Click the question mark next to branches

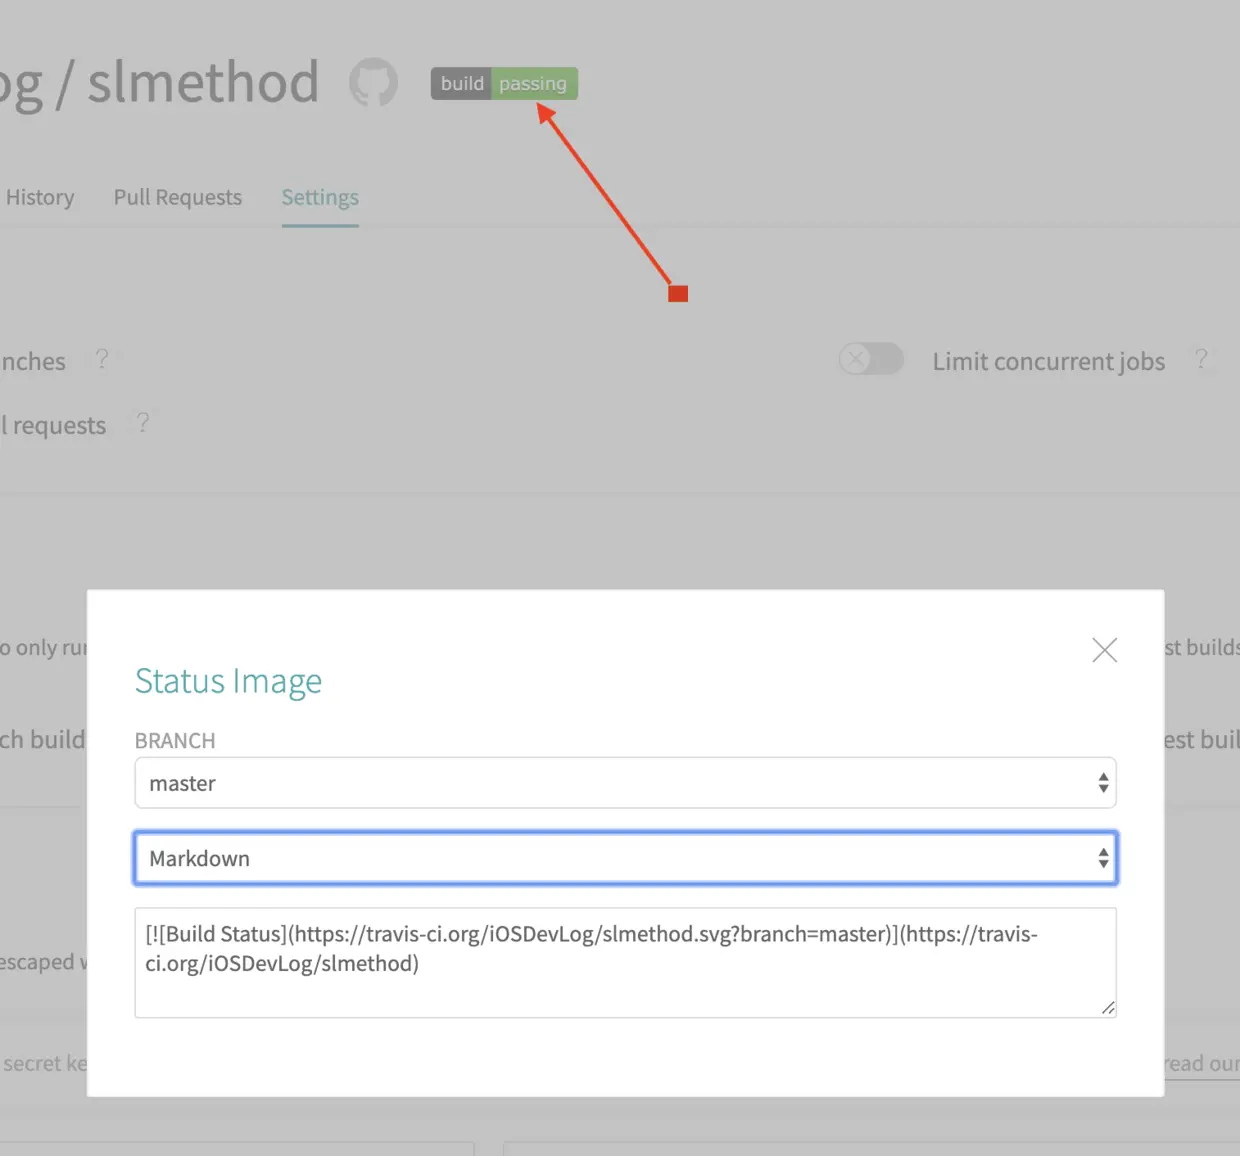pyautogui.click(x=102, y=359)
